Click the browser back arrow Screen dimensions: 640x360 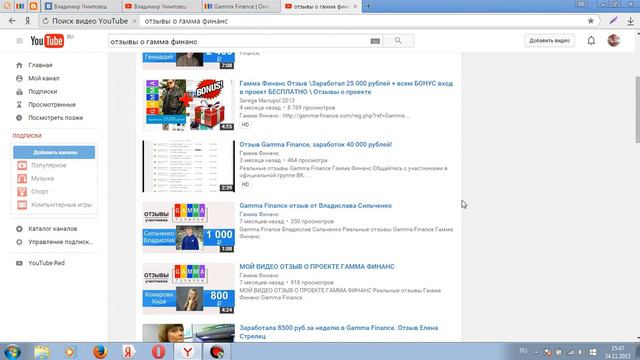(x=12, y=21)
